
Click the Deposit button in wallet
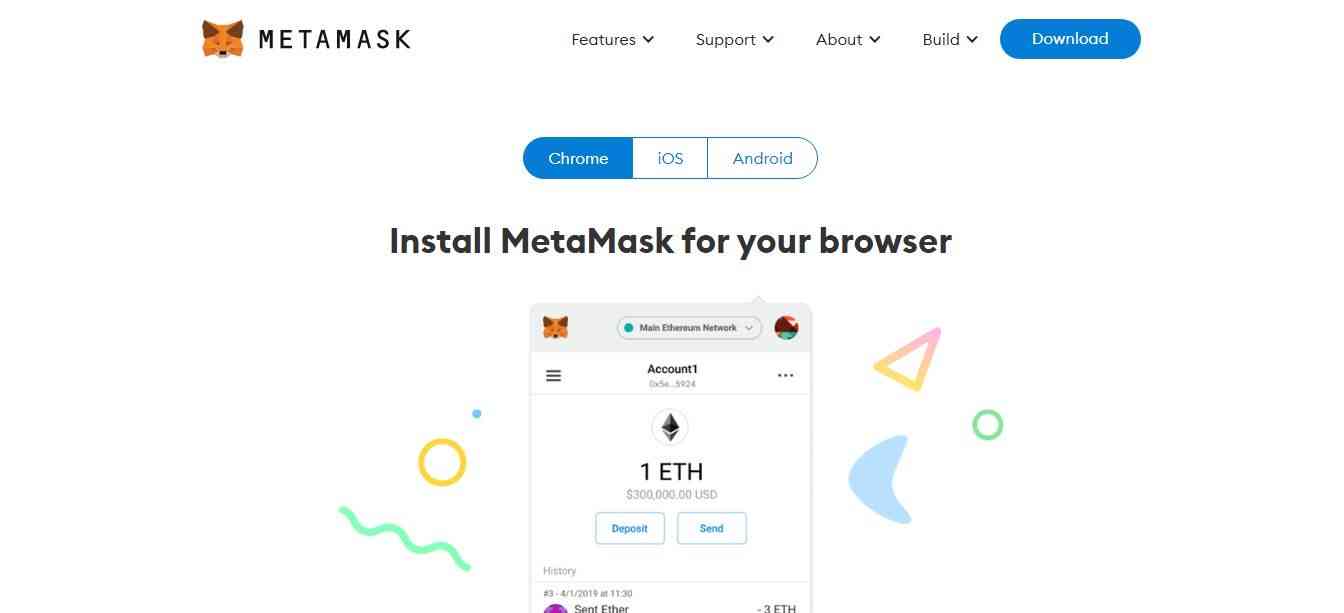[630, 528]
